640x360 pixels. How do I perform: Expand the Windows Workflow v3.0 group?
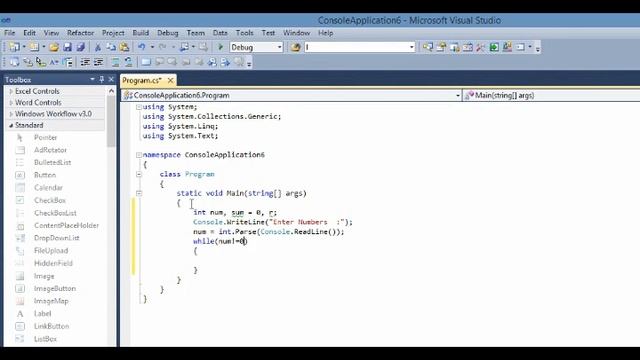tap(11, 114)
